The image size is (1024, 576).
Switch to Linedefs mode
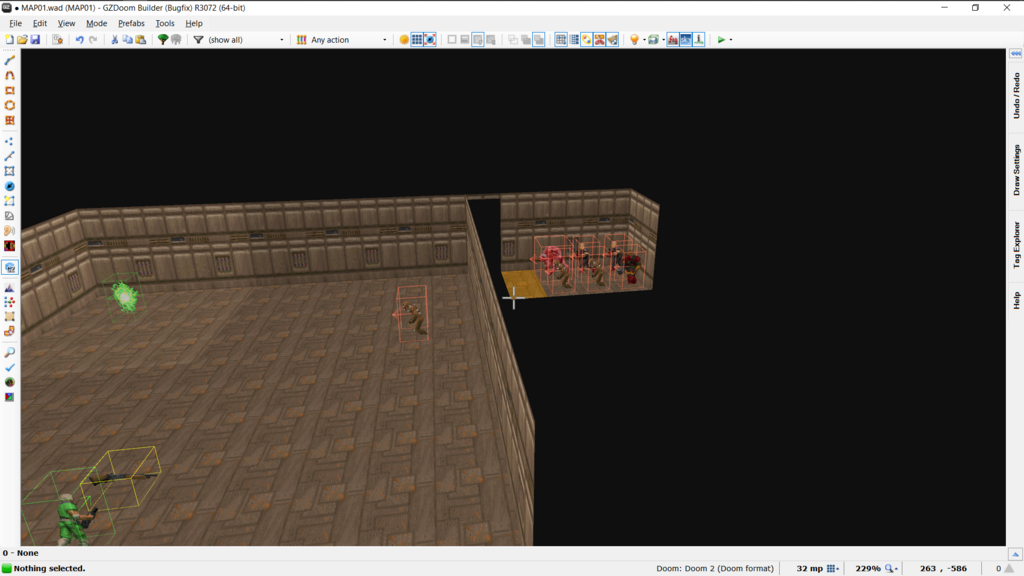pyautogui.click(x=9, y=156)
